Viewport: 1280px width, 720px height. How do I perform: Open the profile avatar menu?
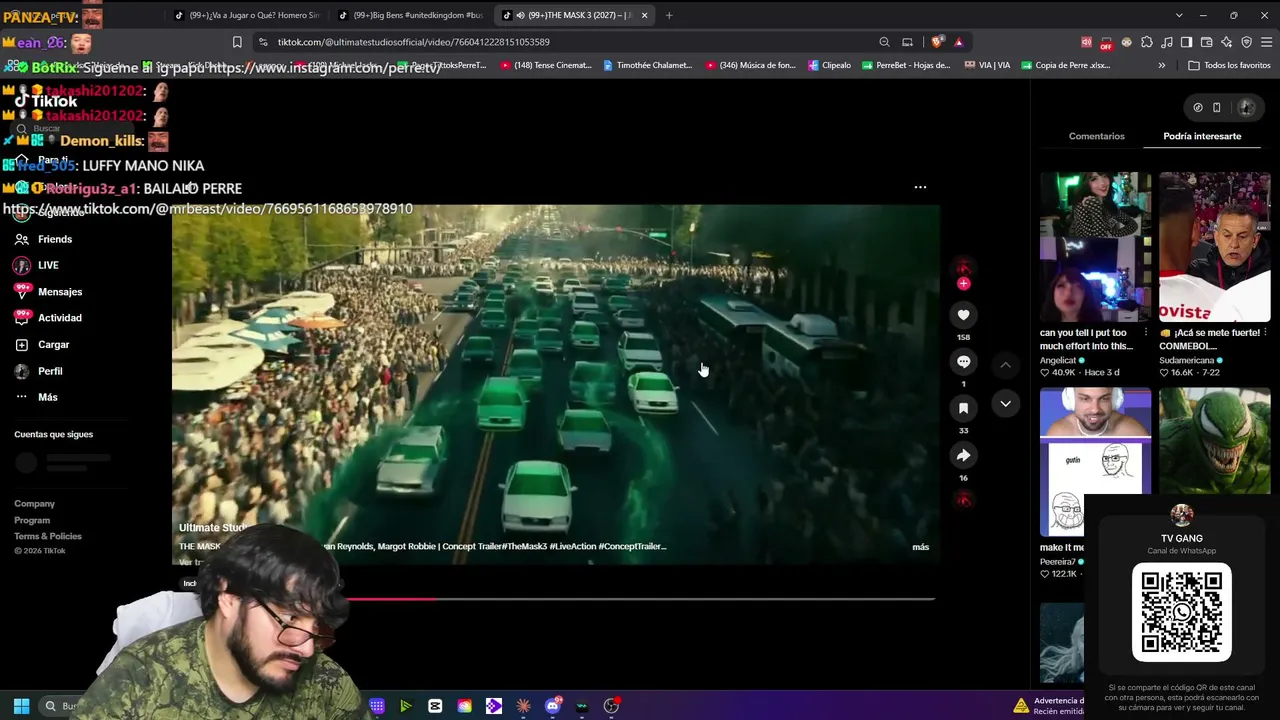(x=1246, y=107)
